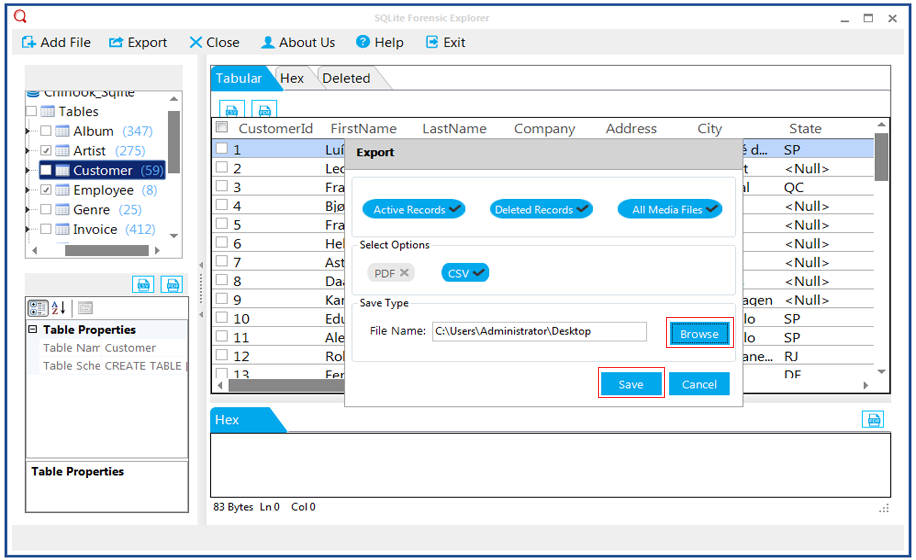Toggle the CSV export option

click(465, 273)
